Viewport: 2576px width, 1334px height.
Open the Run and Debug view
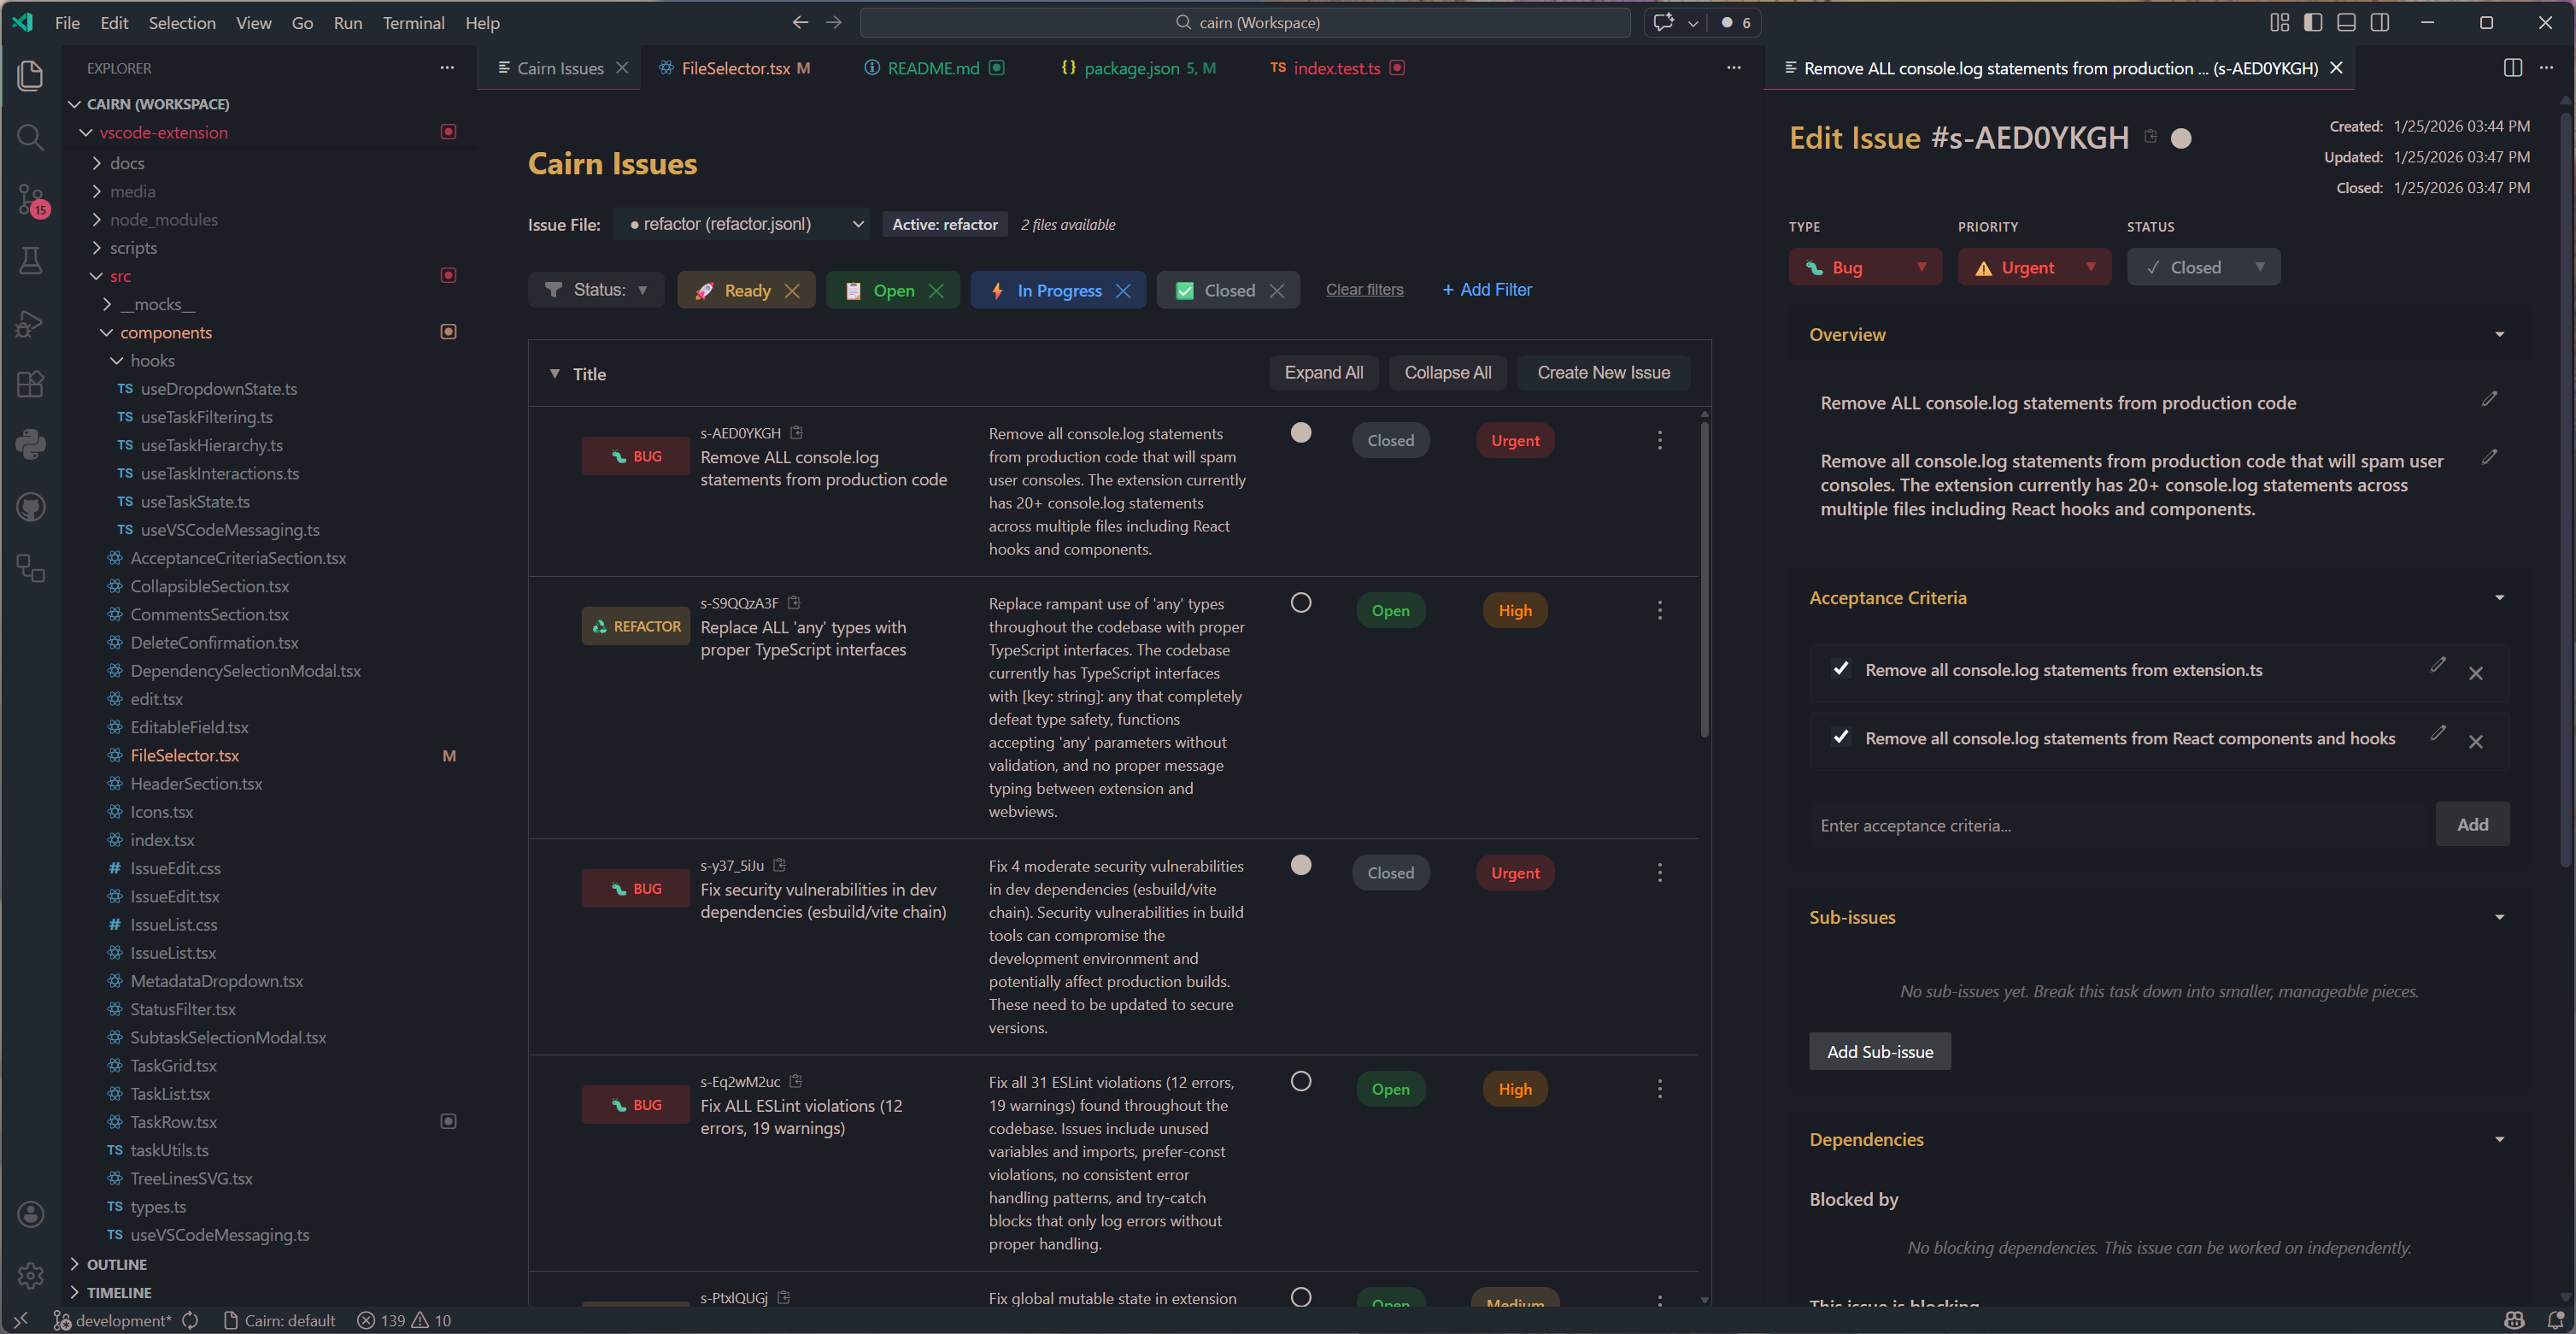pyautogui.click(x=31, y=323)
